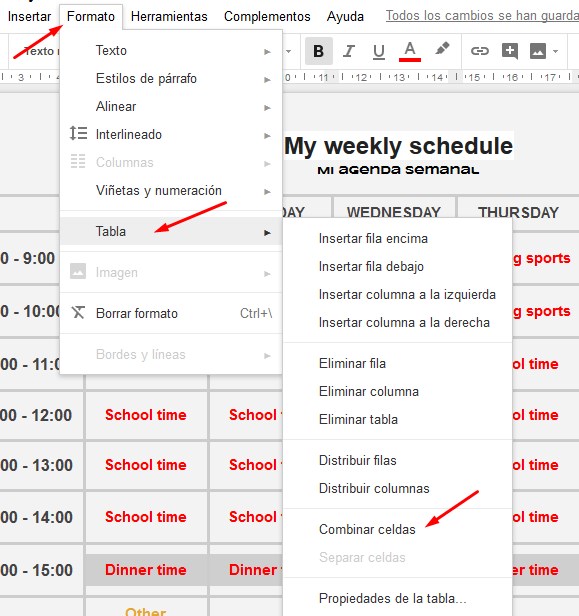Open the Complementos menu
The image size is (579, 616).
point(267,16)
